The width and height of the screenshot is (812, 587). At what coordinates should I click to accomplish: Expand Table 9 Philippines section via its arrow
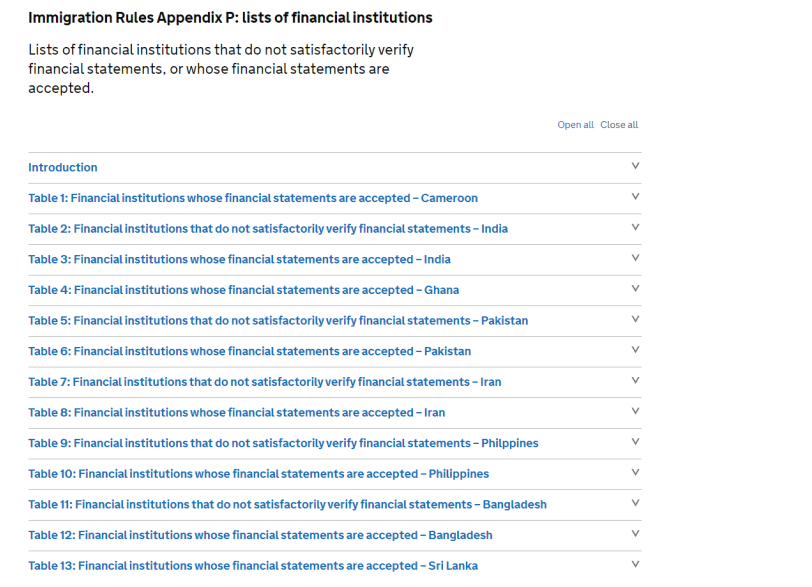[x=635, y=442]
